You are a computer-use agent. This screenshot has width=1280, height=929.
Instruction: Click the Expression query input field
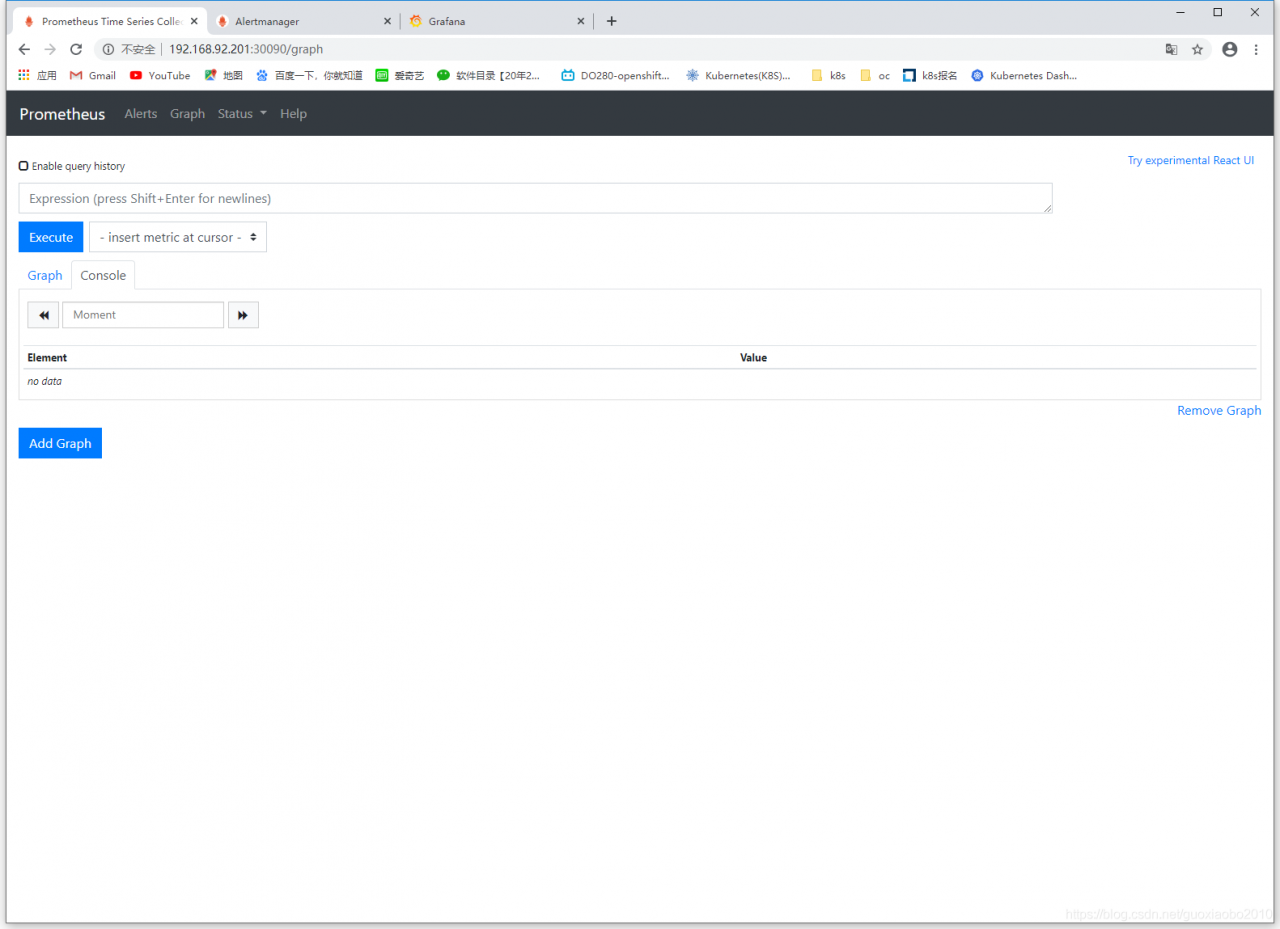click(x=535, y=198)
